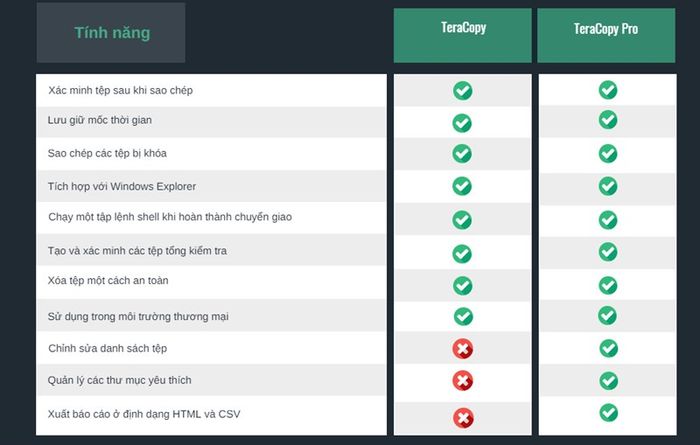The width and height of the screenshot is (700, 445).
Task: Click TeraCopy Pro checkmark for Quản lý các thư mục yêu thích
Action: 608,381
